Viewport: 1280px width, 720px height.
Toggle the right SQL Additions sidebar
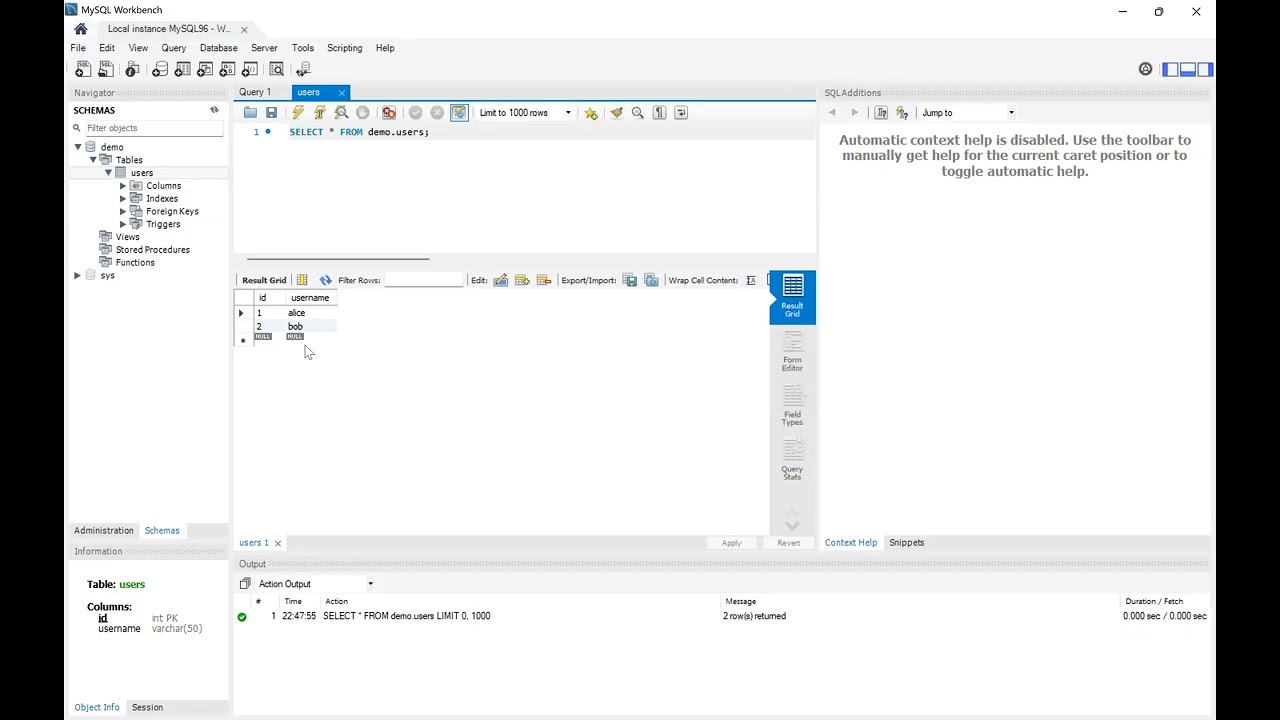1205,69
